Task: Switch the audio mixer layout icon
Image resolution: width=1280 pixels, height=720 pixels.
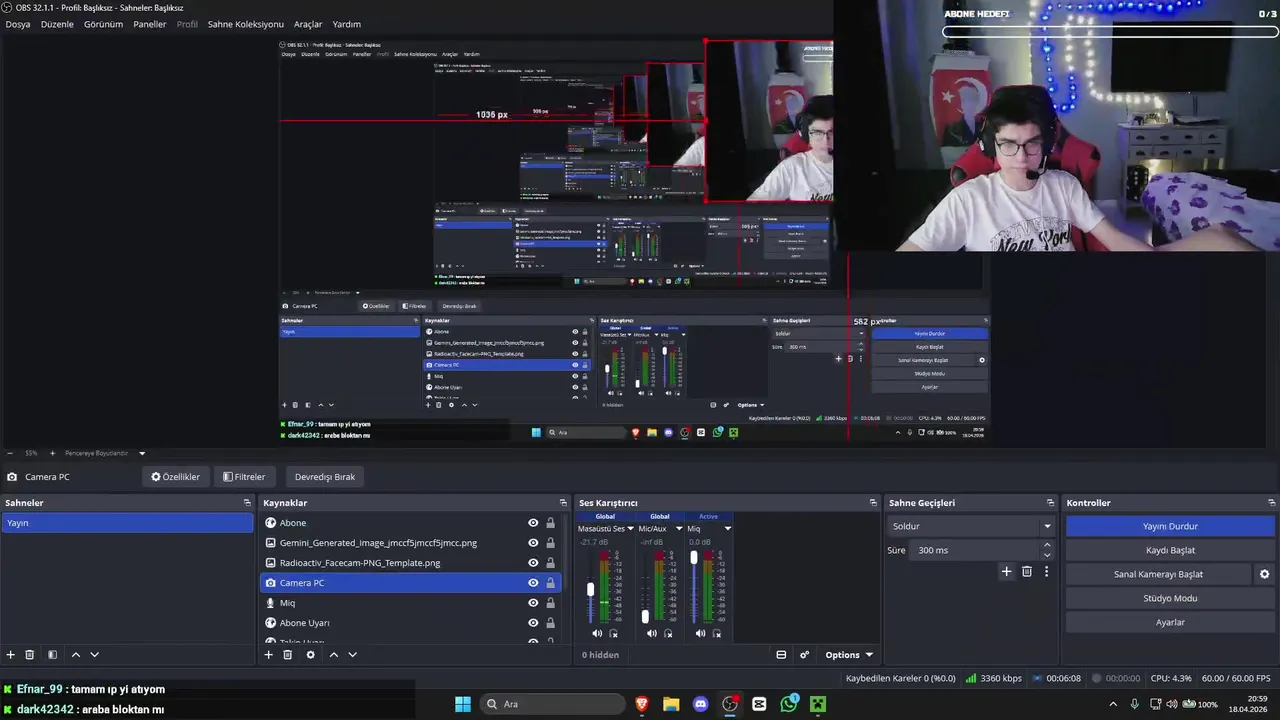Action: (x=781, y=655)
